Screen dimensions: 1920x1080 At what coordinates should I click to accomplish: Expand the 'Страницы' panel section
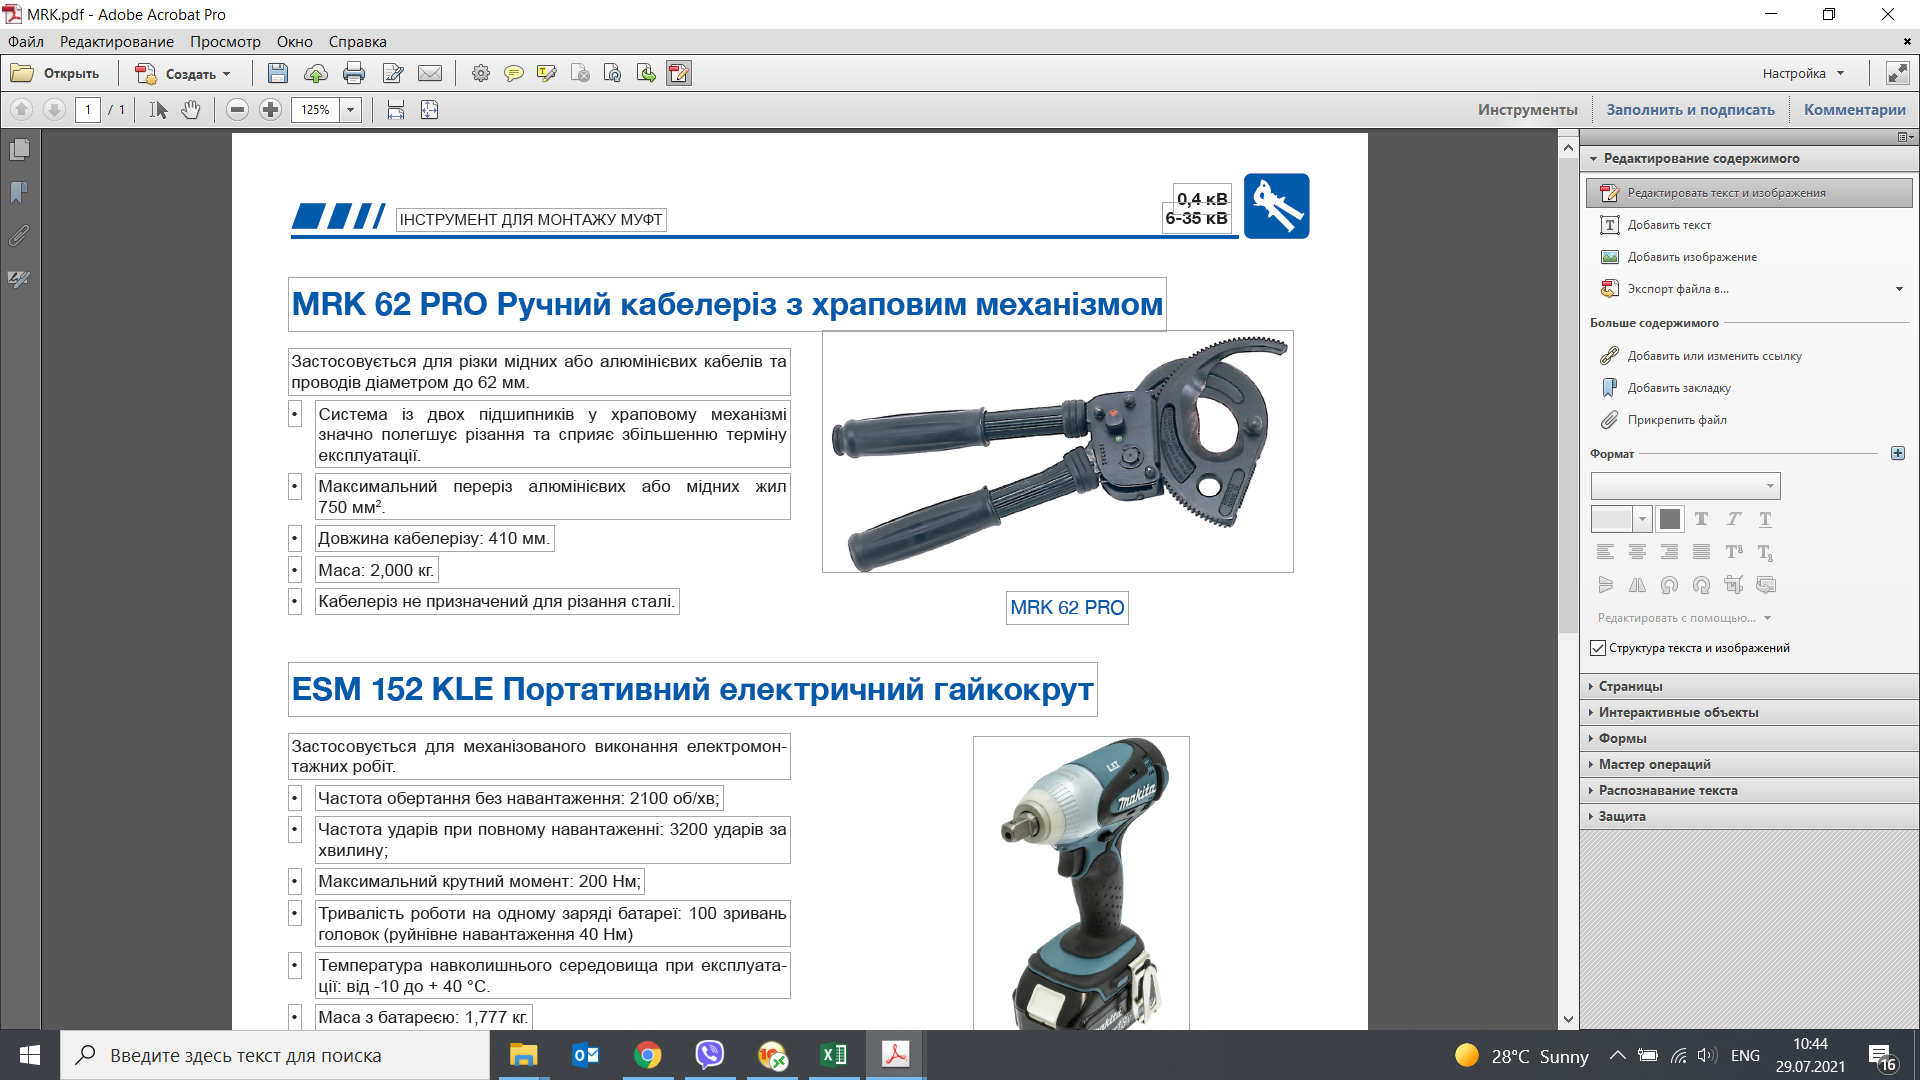pos(1749,686)
